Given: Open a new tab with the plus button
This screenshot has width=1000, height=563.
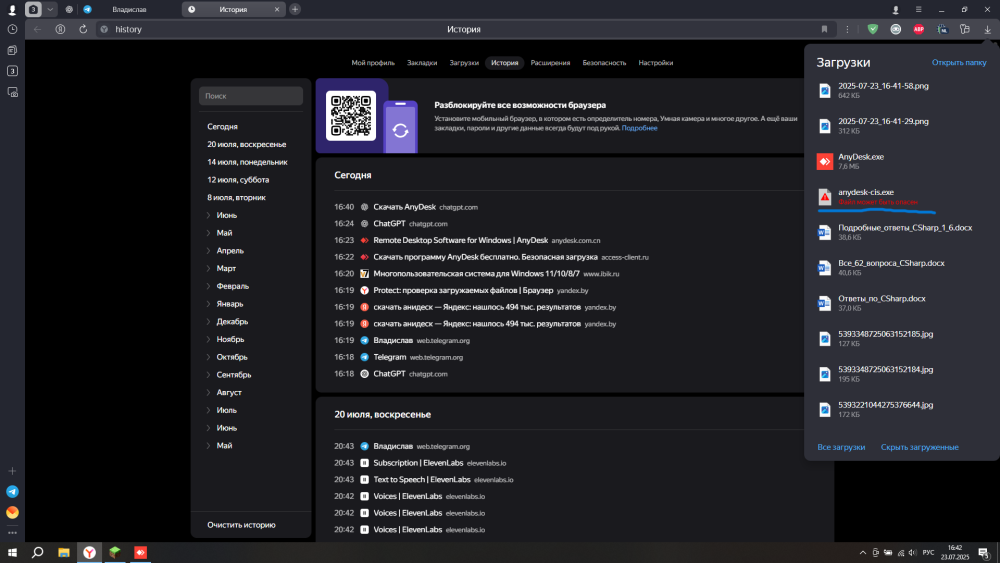Looking at the screenshot, I should (x=295, y=10).
